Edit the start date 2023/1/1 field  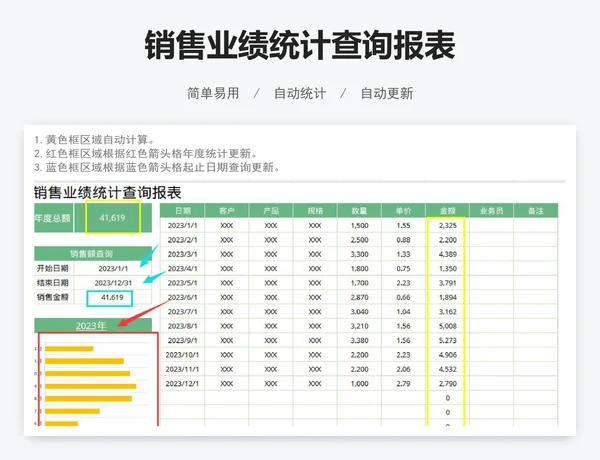113,269
